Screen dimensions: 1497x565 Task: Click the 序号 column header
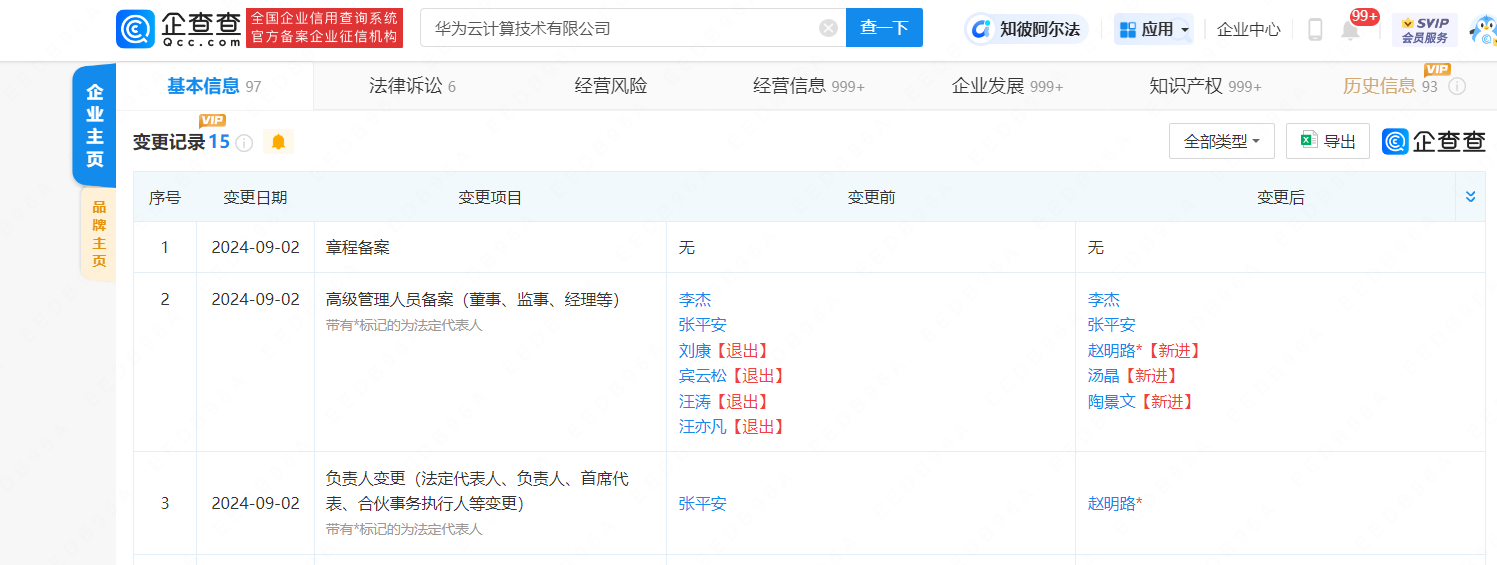coord(165,197)
